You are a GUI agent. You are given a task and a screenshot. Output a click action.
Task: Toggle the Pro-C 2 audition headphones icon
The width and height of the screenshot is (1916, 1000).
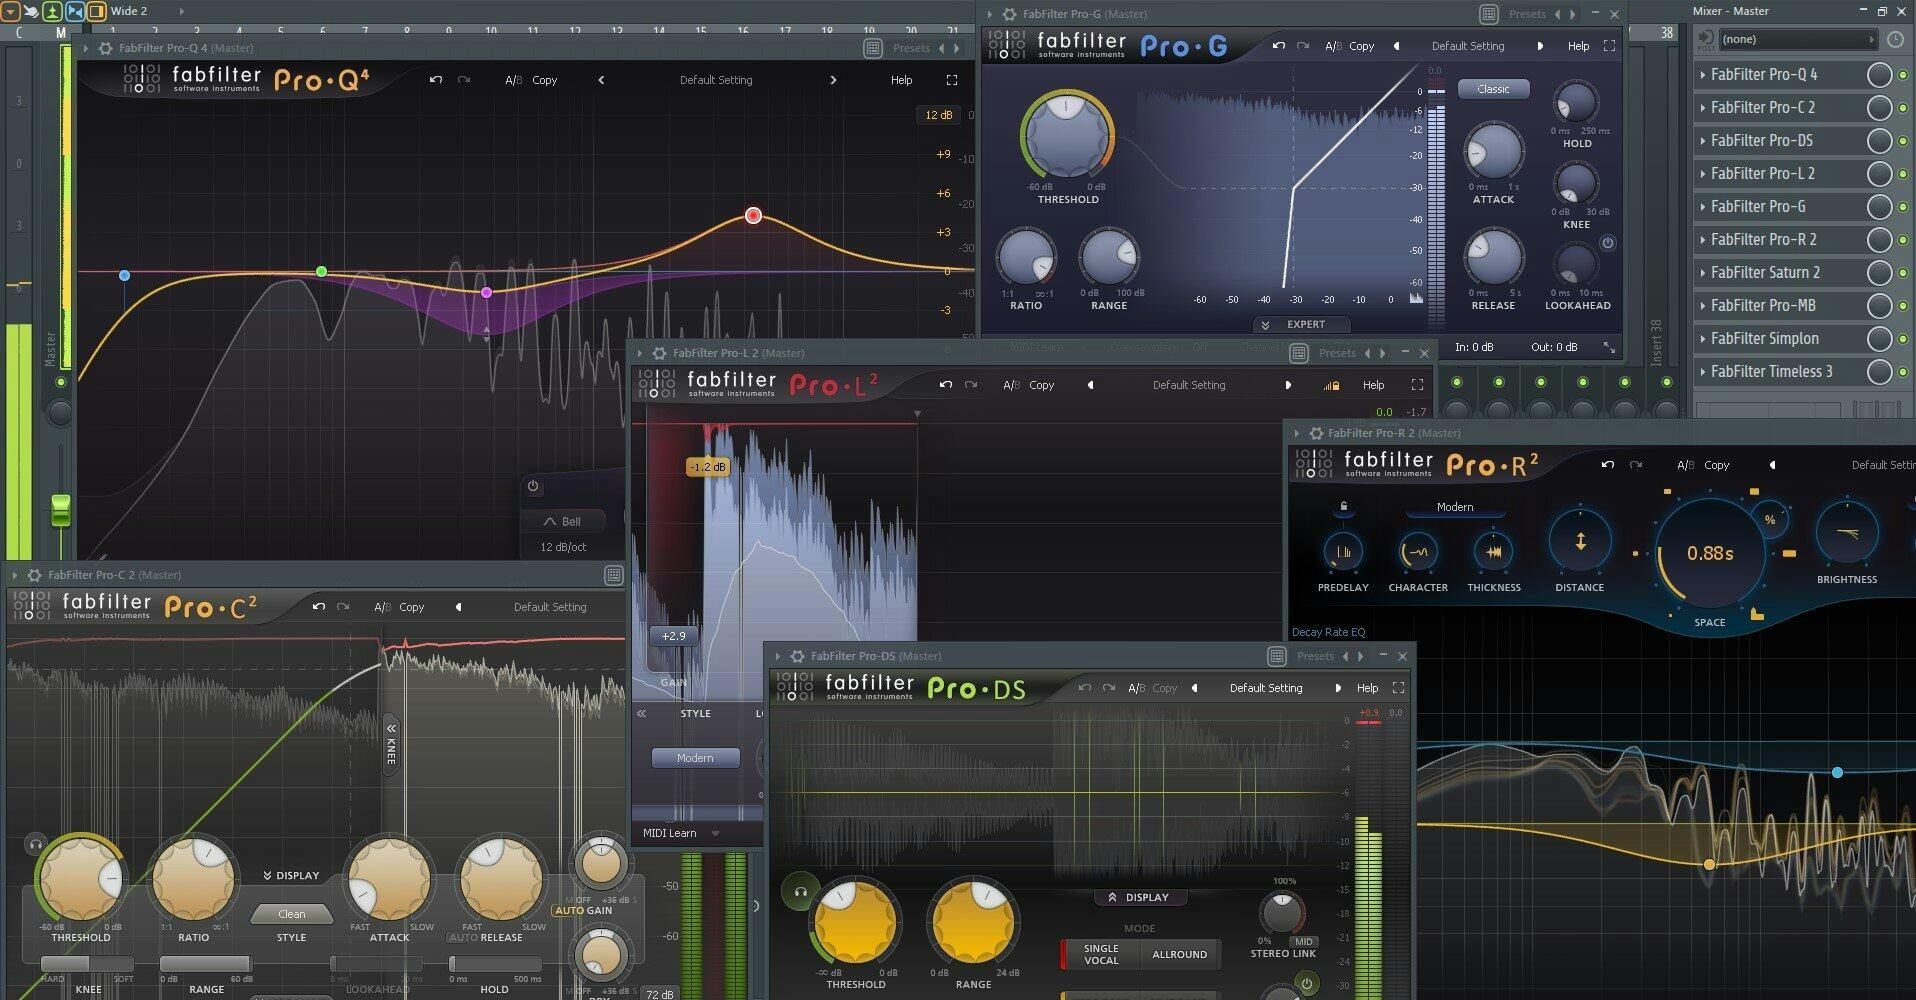36,844
